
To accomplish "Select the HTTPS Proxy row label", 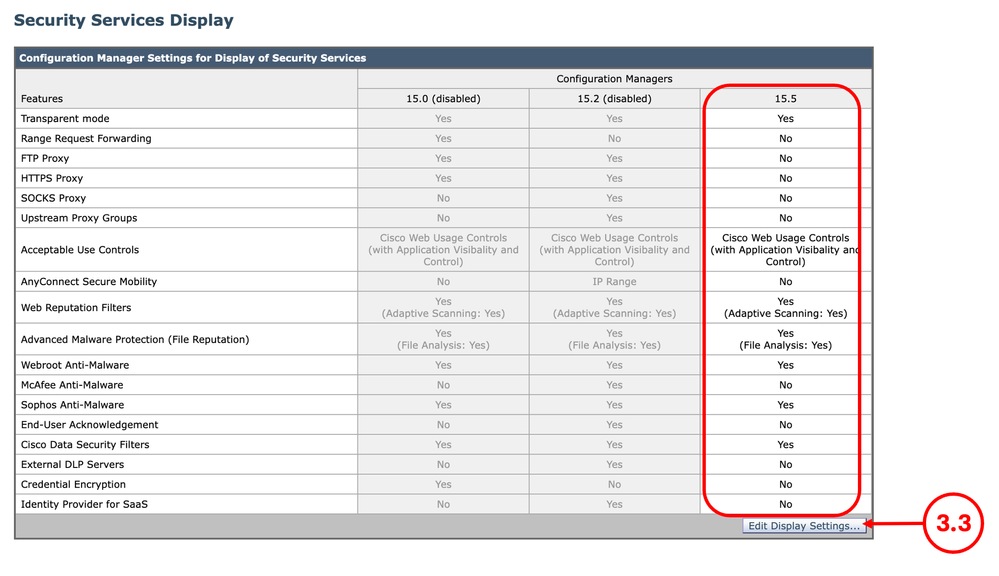I will [x=52, y=178].
